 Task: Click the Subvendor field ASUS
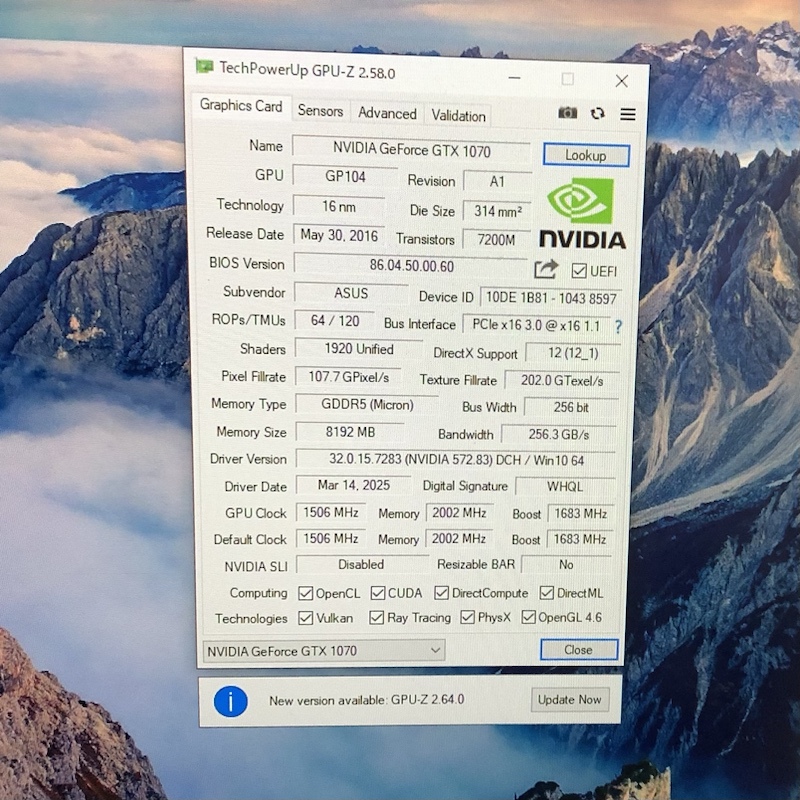point(351,293)
